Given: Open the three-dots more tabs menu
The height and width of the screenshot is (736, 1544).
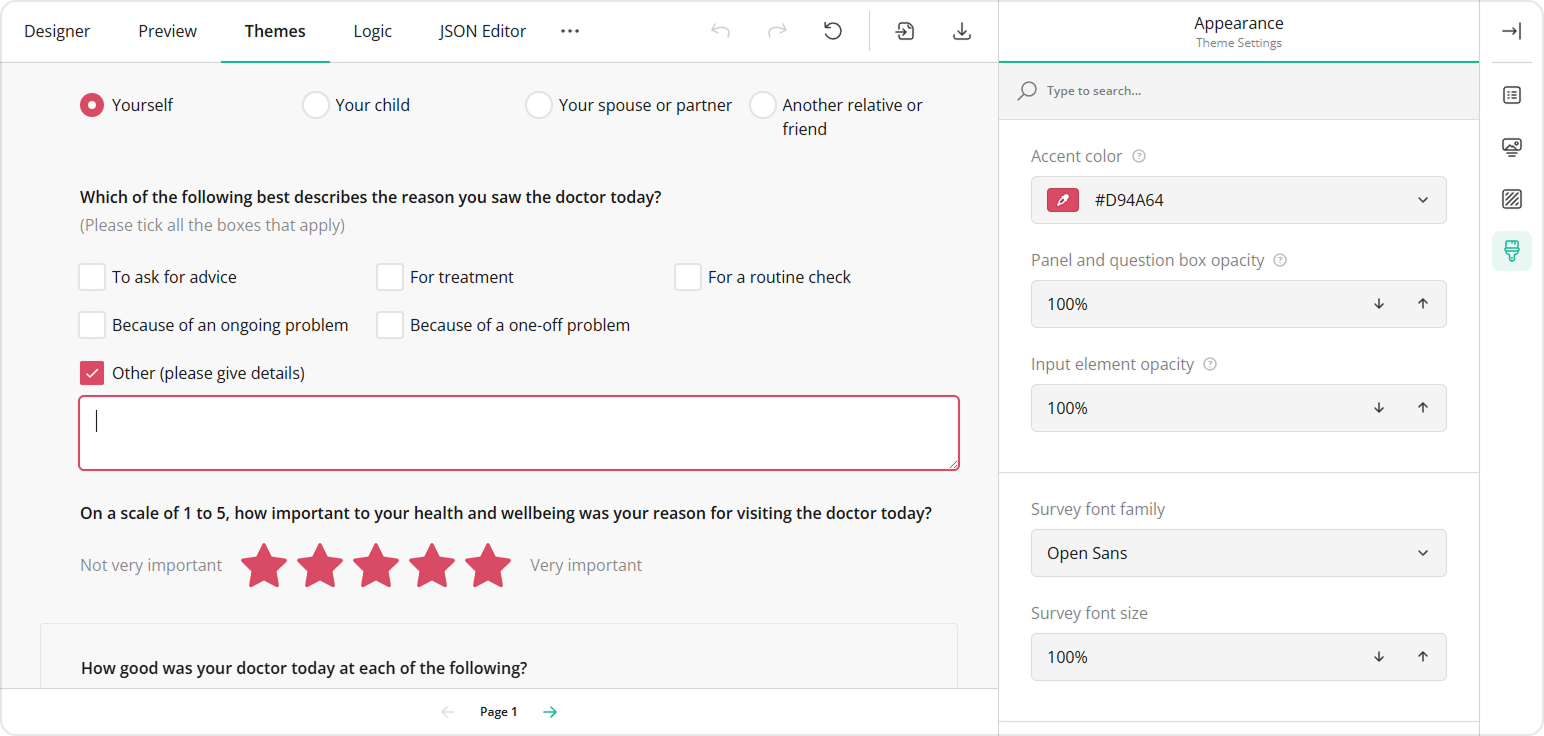Looking at the screenshot, I should [x=570, y=31].
